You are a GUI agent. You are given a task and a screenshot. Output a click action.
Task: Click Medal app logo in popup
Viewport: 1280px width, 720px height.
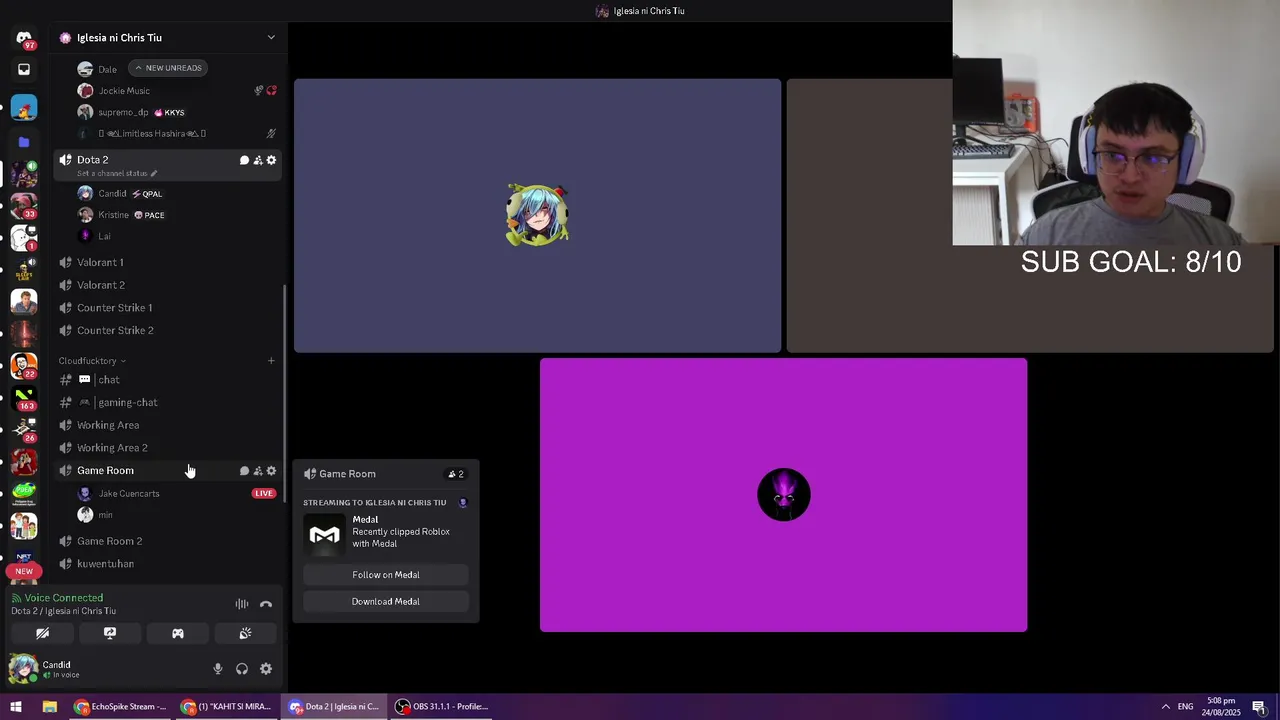tap(324, 534)
